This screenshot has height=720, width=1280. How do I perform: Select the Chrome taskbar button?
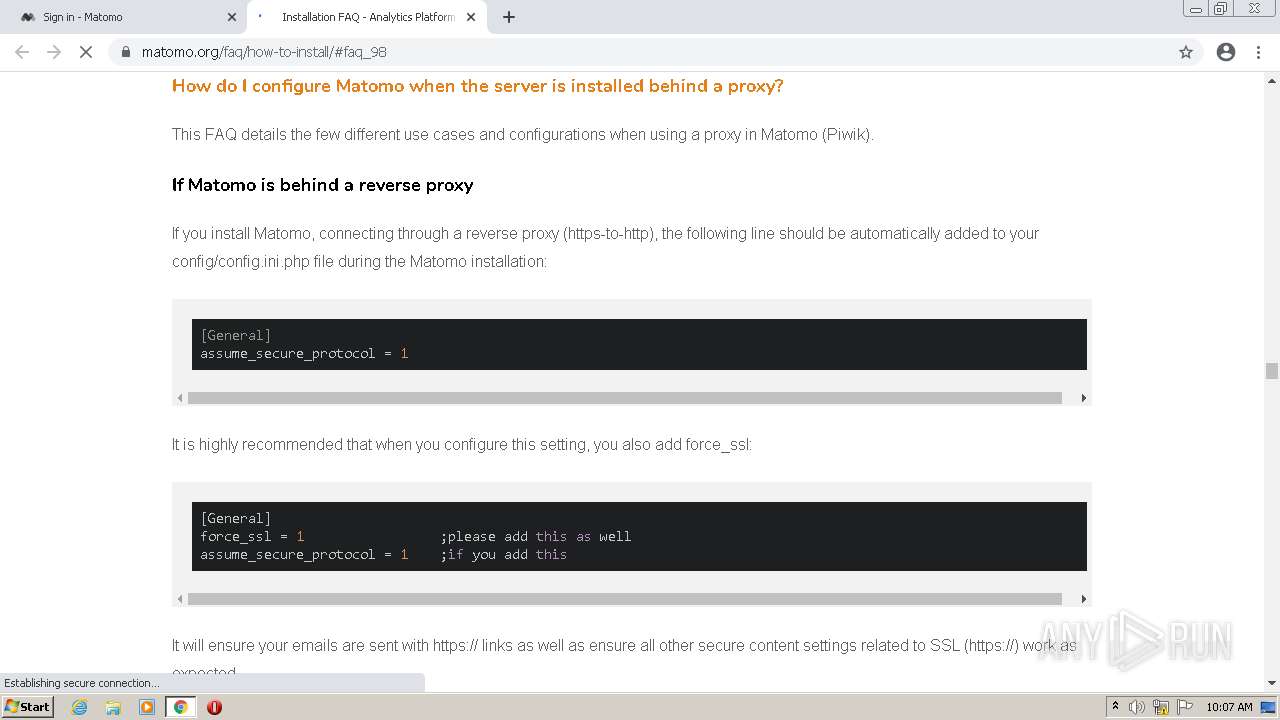pyautogui.click(x=181, y=707)
